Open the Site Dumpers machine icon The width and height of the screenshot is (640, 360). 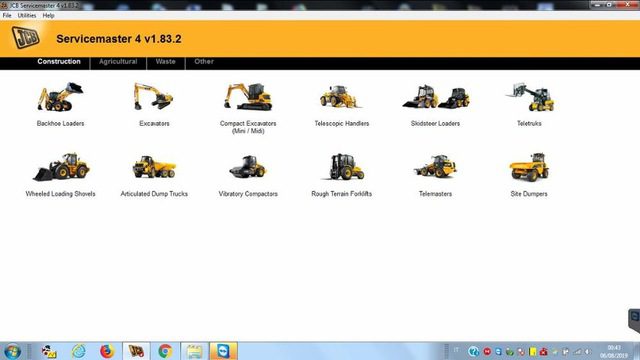[529, 167]
